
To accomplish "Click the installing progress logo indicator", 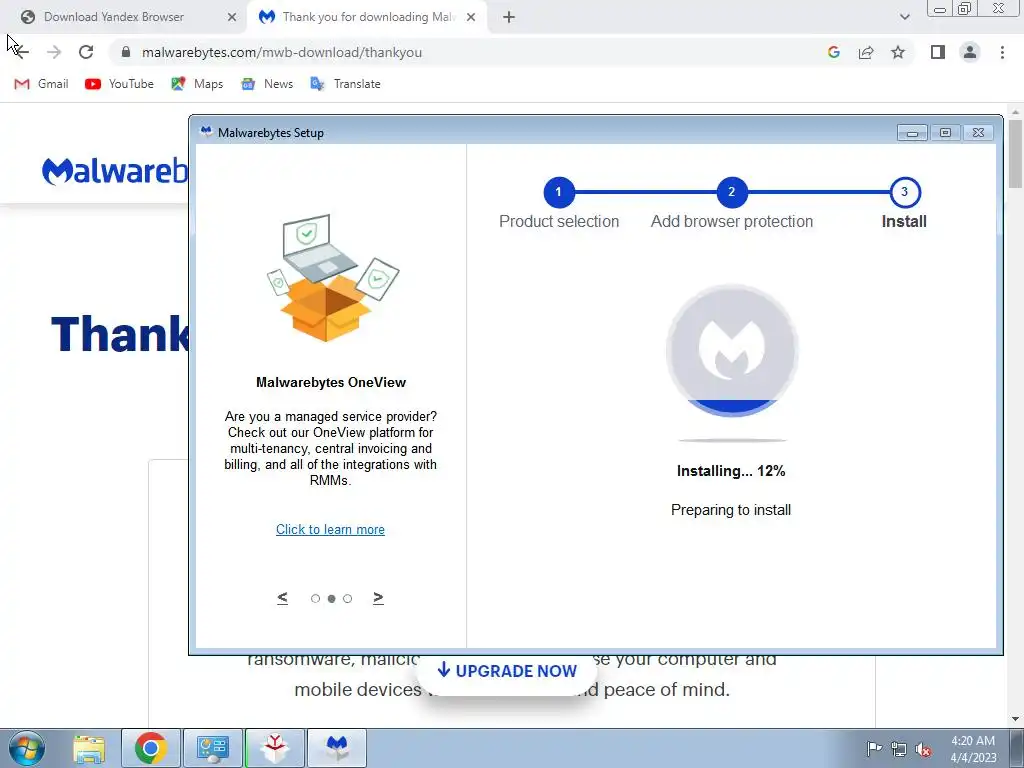I will pos(731,351).
